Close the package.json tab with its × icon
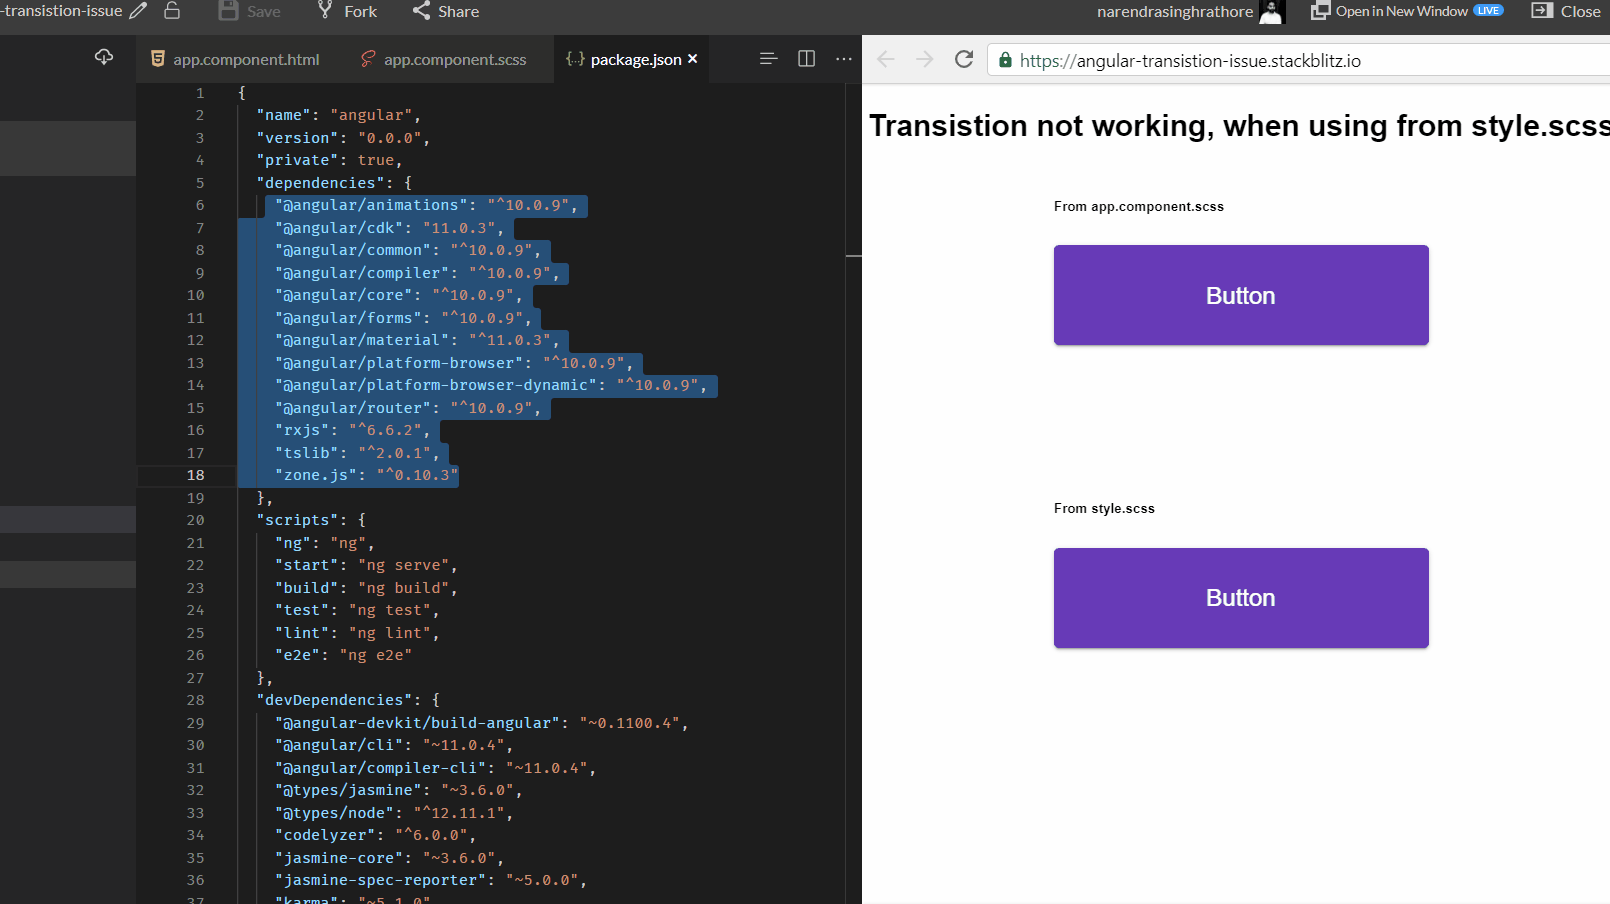This screenshot has height=904, width=1610. point(693,58)
